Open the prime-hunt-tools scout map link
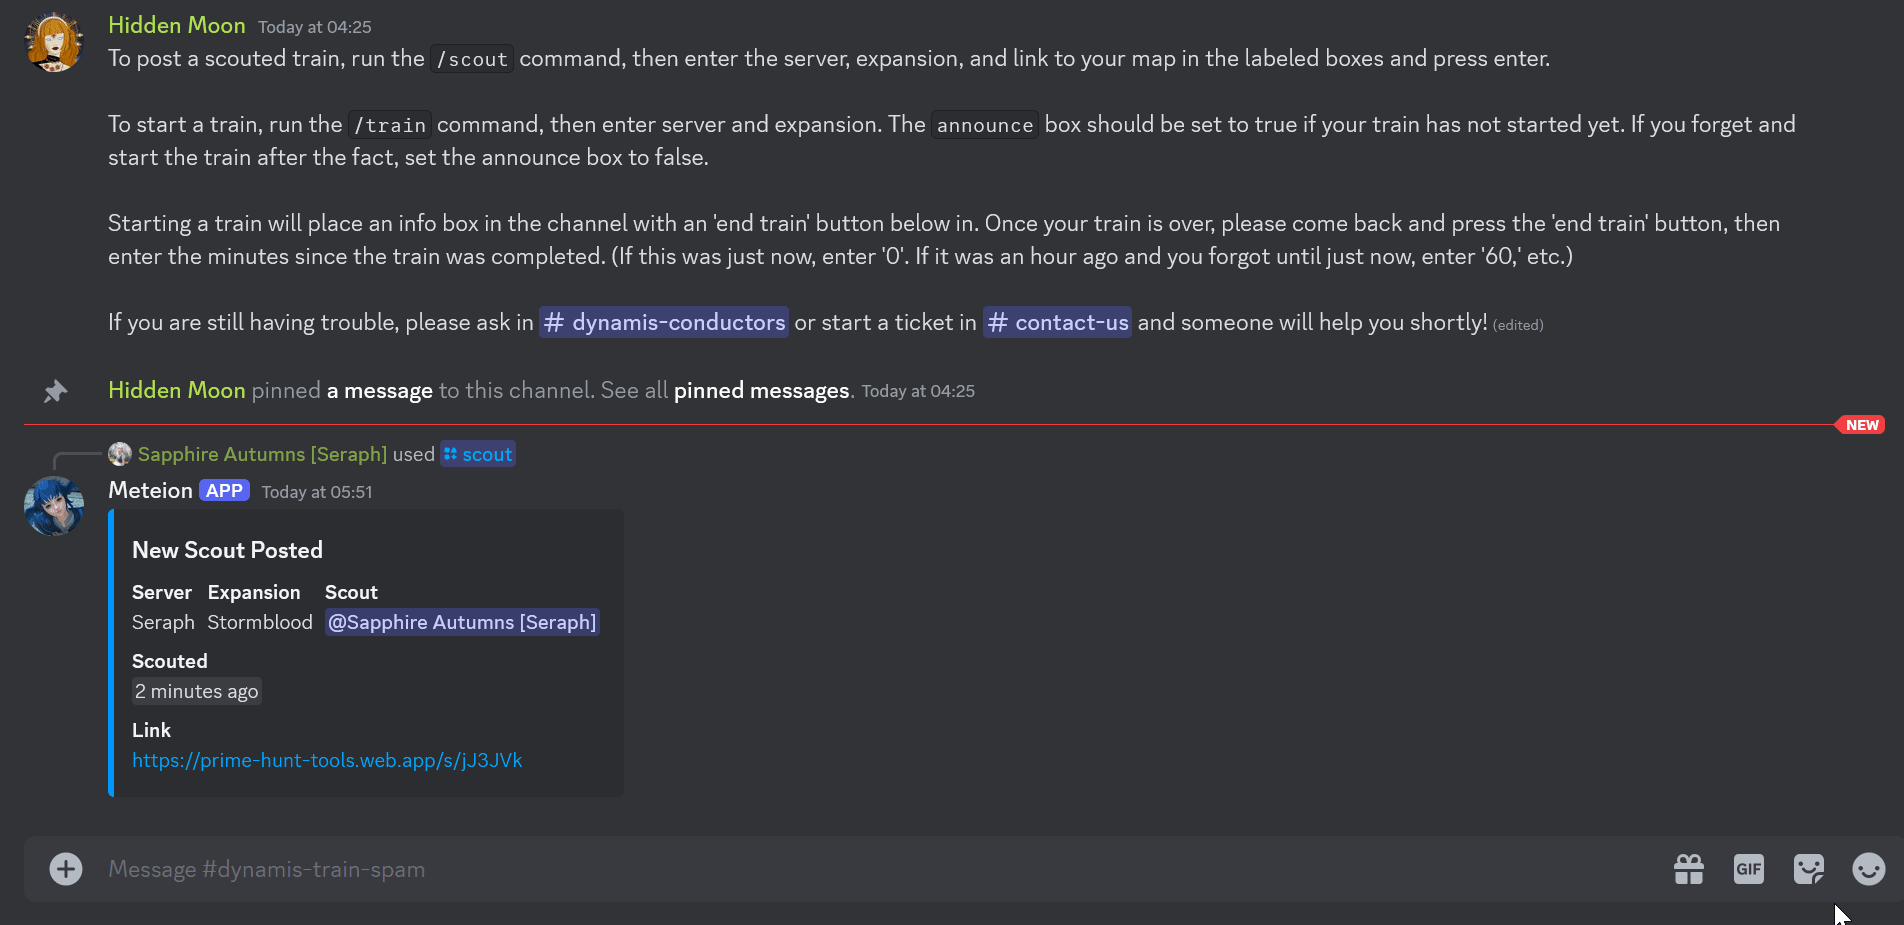The height and width of the screenshot is (925, 1904). [327, 760]
